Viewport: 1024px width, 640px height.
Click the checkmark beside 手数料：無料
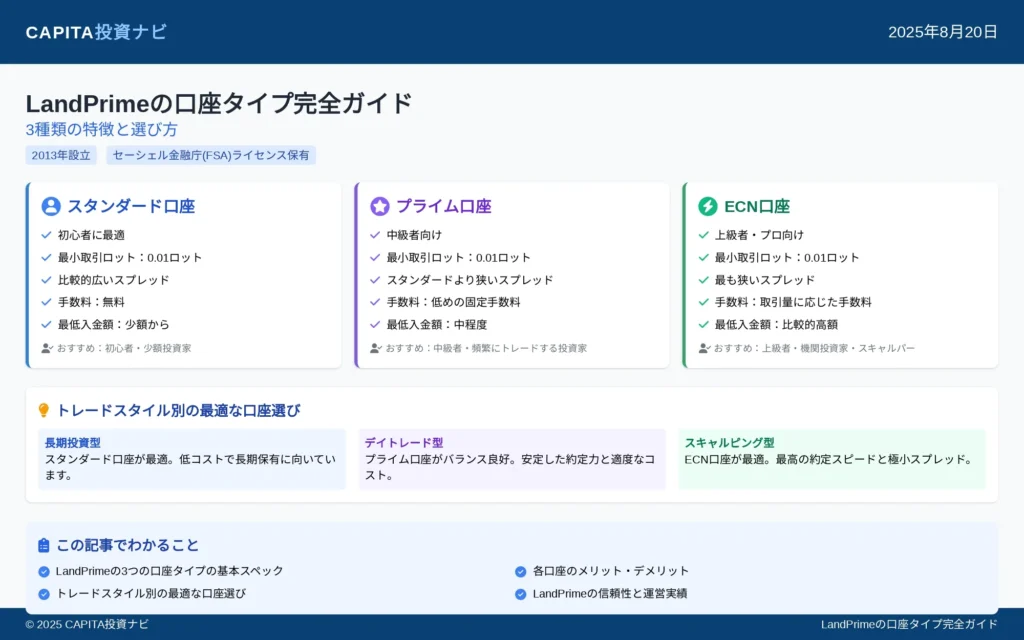tap(46, 302)
